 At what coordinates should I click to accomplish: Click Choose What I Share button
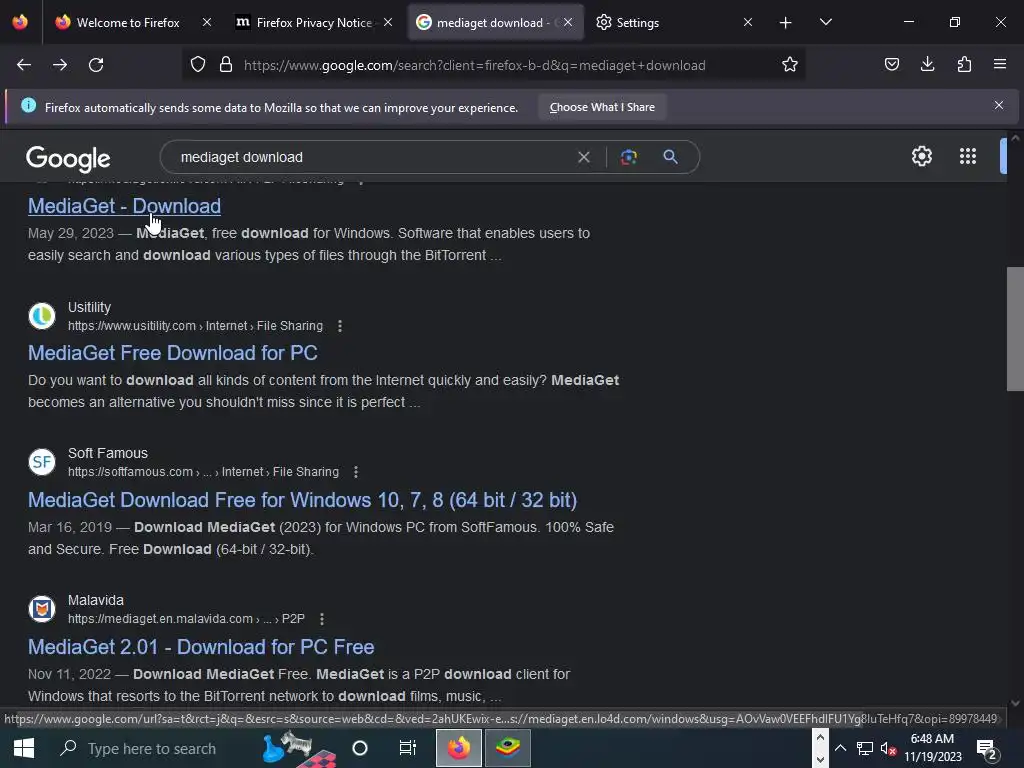[601, 107]
